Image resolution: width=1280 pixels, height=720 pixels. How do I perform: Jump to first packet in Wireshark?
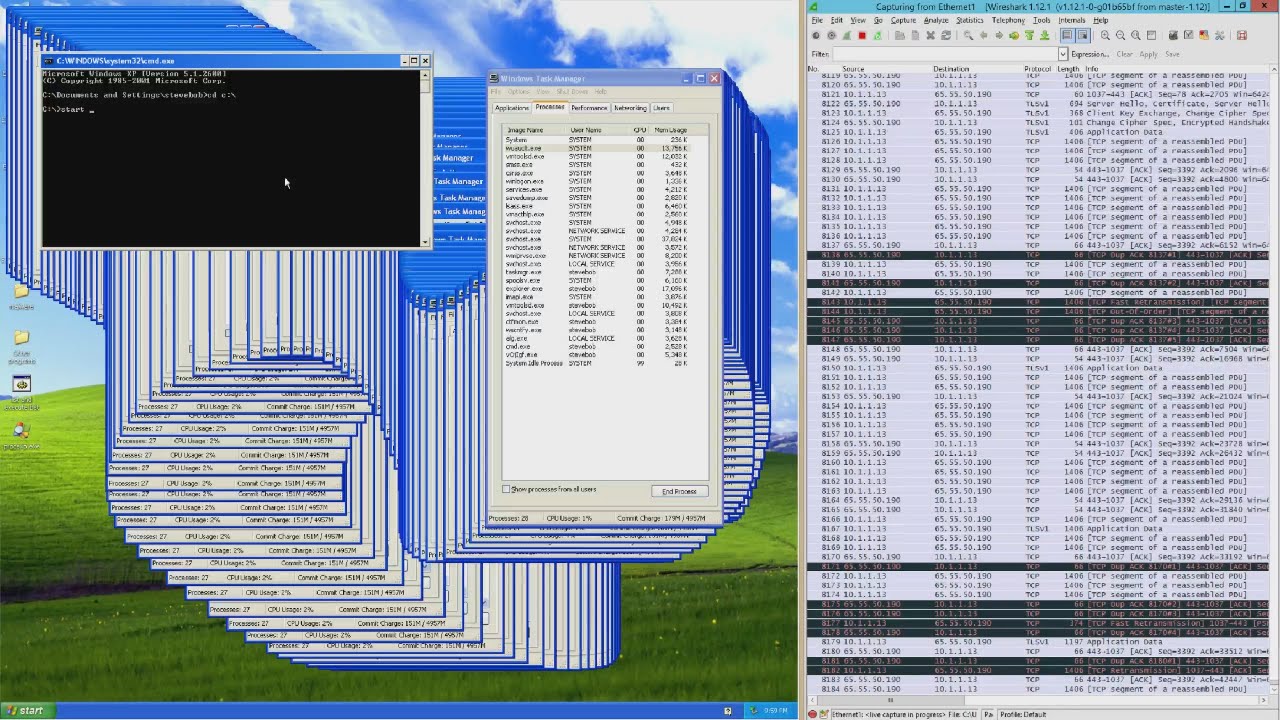1029,35
